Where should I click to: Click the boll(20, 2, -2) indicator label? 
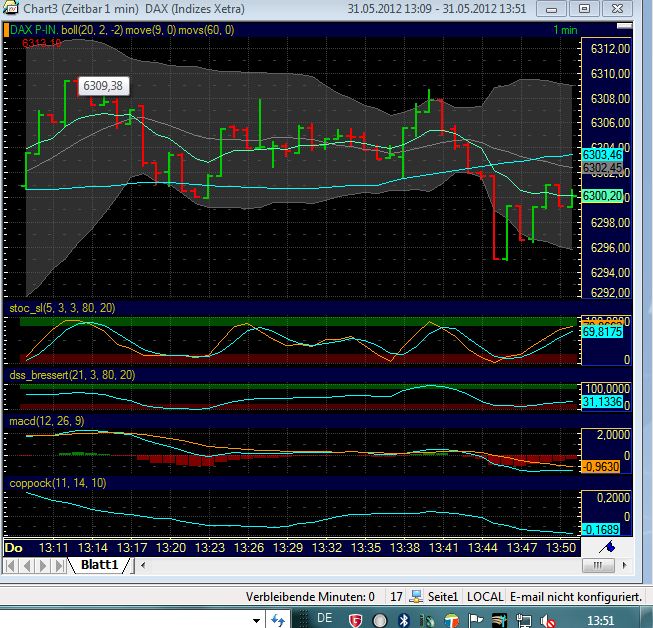[92, 30]
